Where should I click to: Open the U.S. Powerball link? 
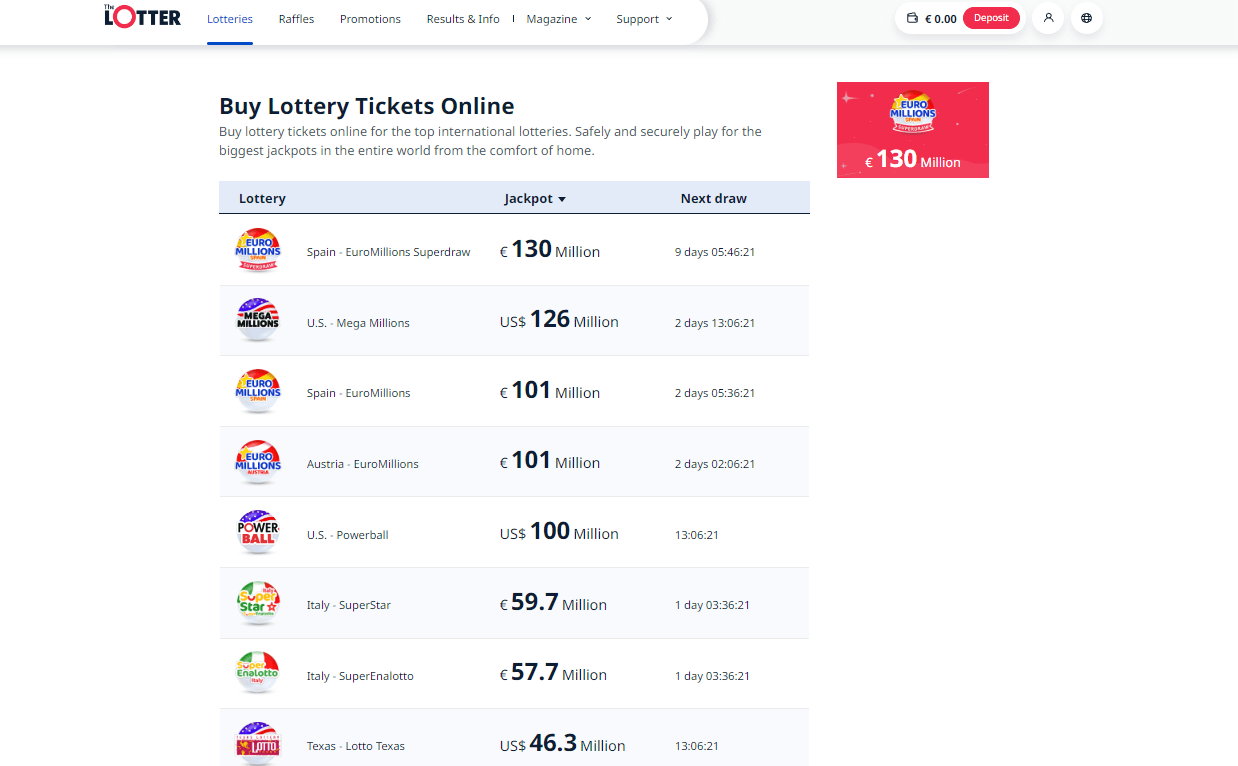pyautogui.click(x=348, y=534)
